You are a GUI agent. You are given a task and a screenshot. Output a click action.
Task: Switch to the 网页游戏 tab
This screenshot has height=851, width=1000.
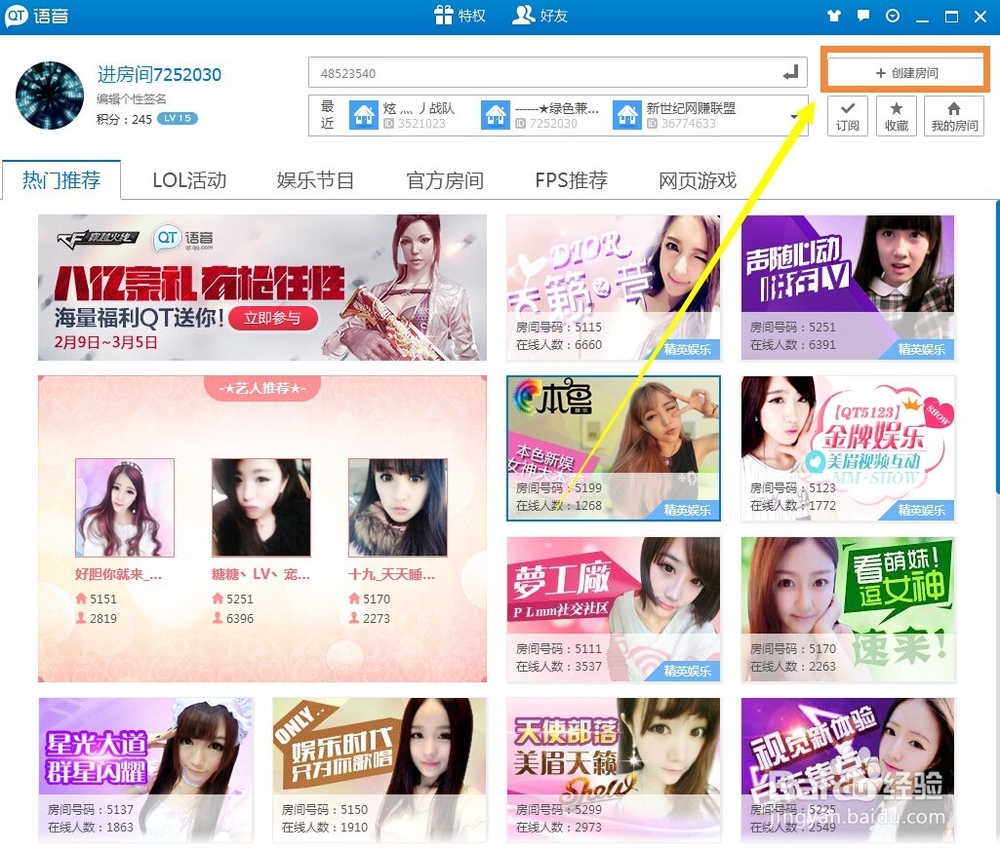698,181
